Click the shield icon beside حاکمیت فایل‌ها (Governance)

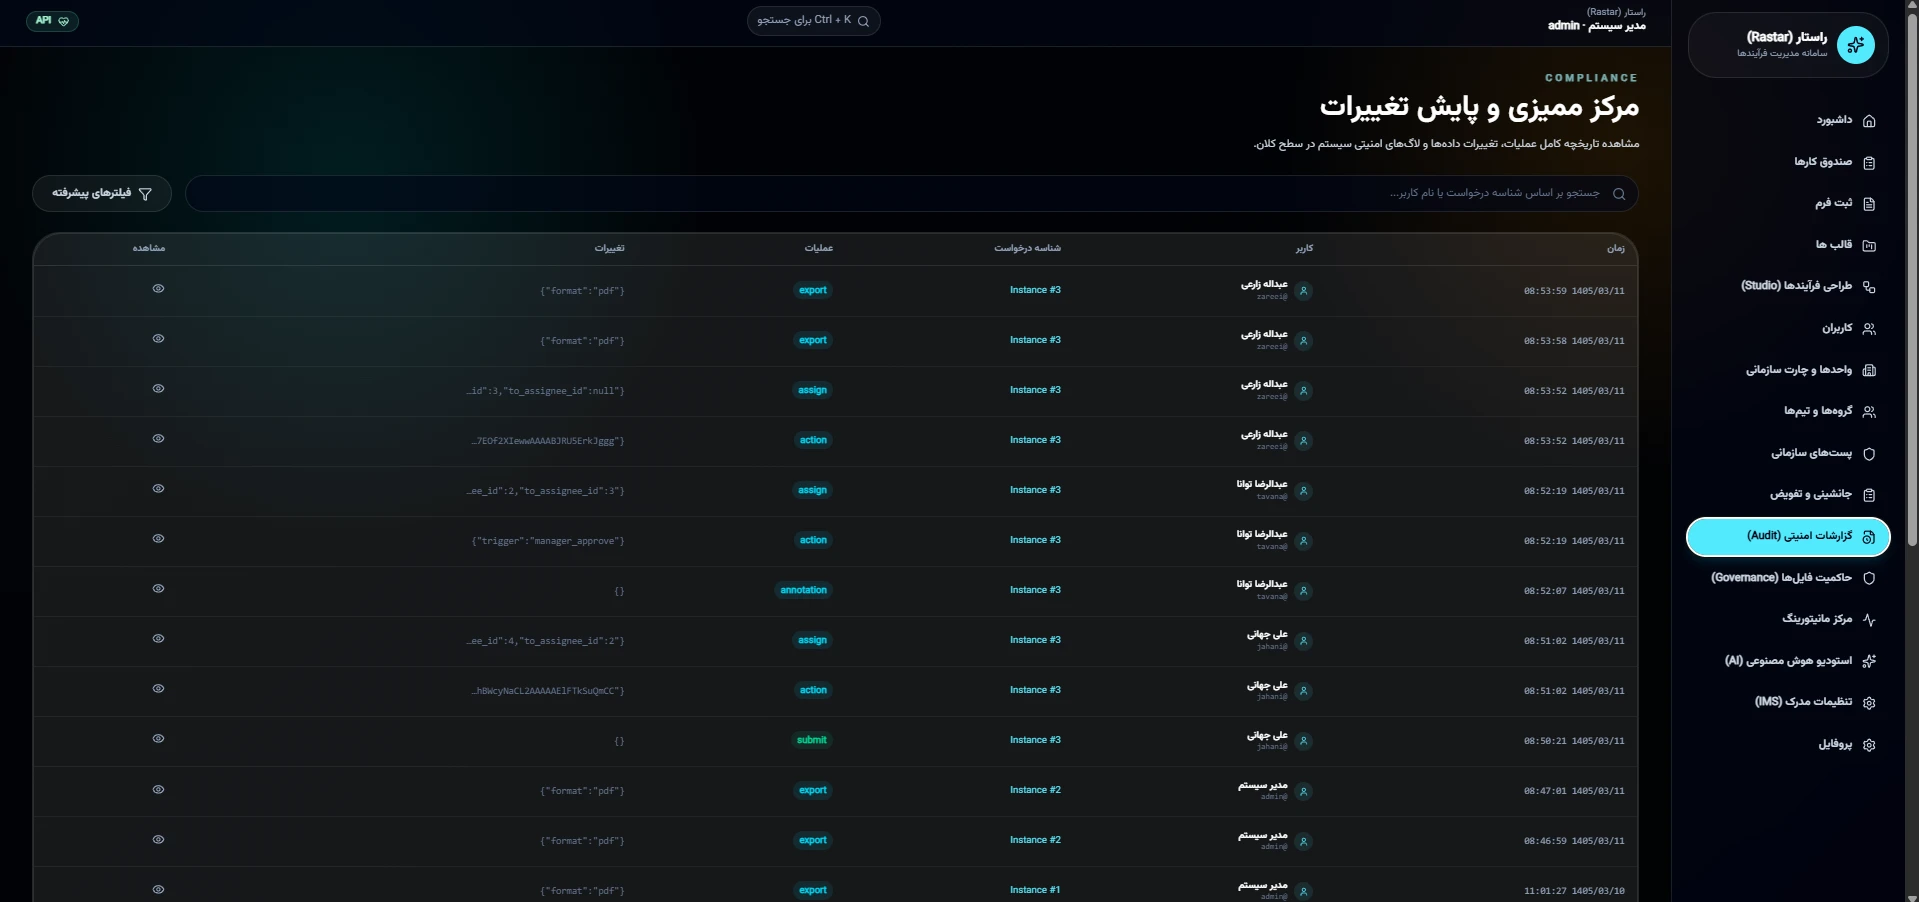pyautogui.click(x=1869, y=578)
